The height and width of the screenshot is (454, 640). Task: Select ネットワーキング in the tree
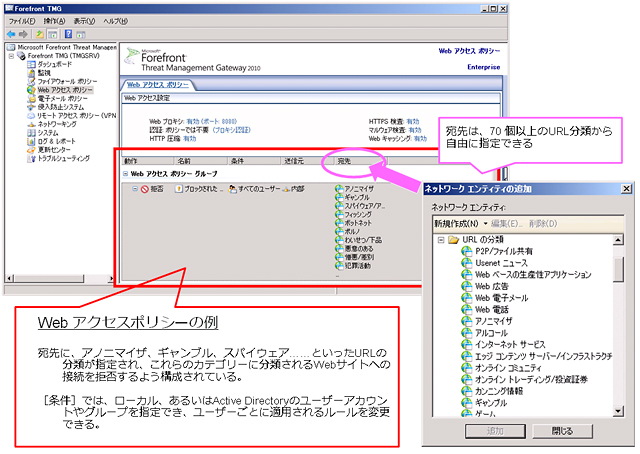(57, 124)
